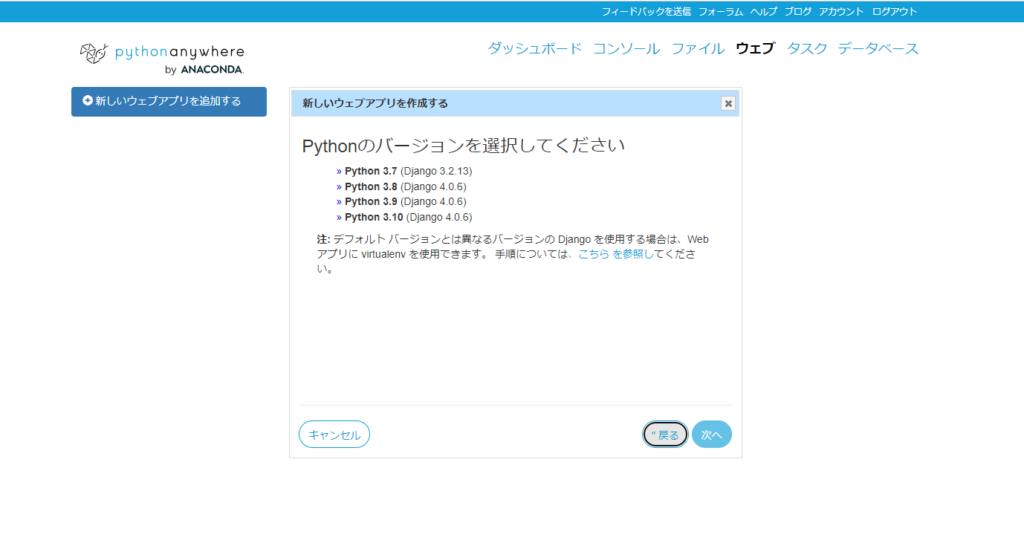Click the Pythonのバージョンを選択してください heading
Viewport: 1024px width, 543px height.
click(463, 145)
